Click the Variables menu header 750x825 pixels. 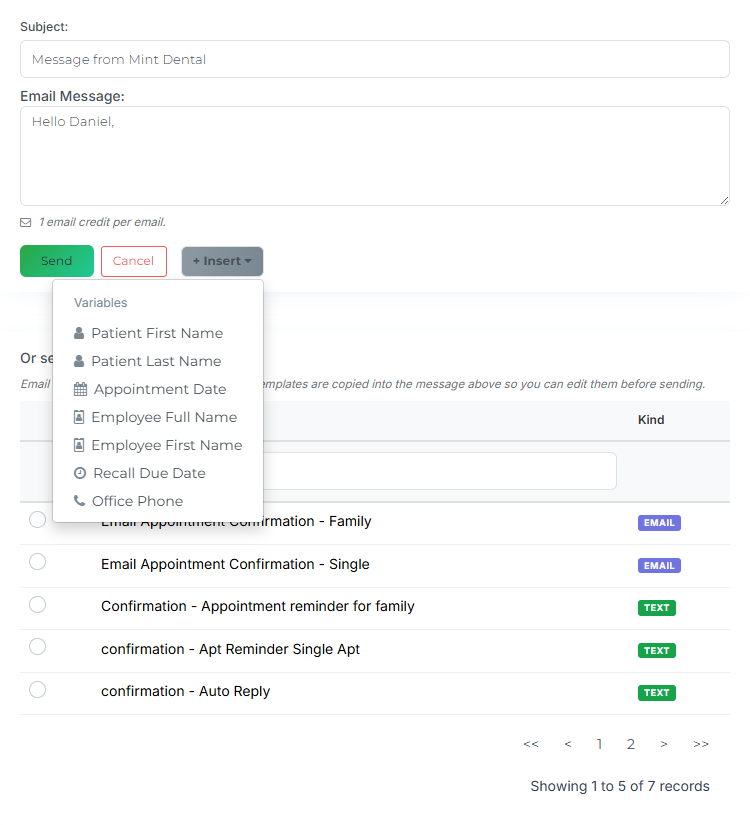point(101,303)
